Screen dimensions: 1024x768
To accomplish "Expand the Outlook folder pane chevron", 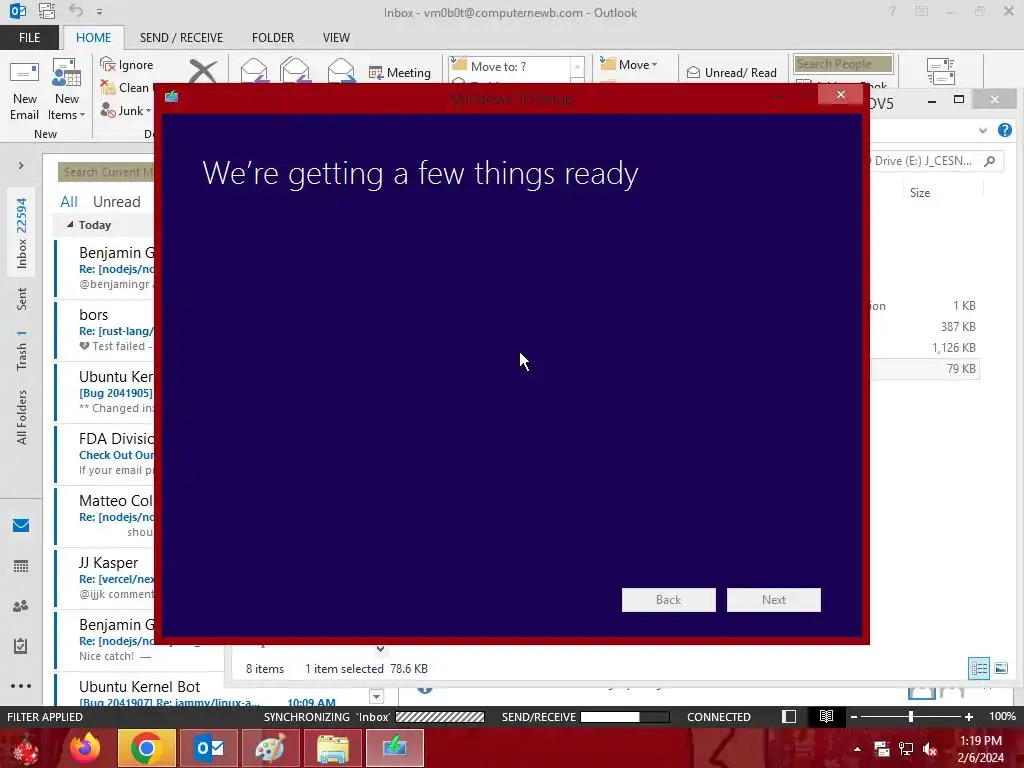I will [x=21, y=165].
